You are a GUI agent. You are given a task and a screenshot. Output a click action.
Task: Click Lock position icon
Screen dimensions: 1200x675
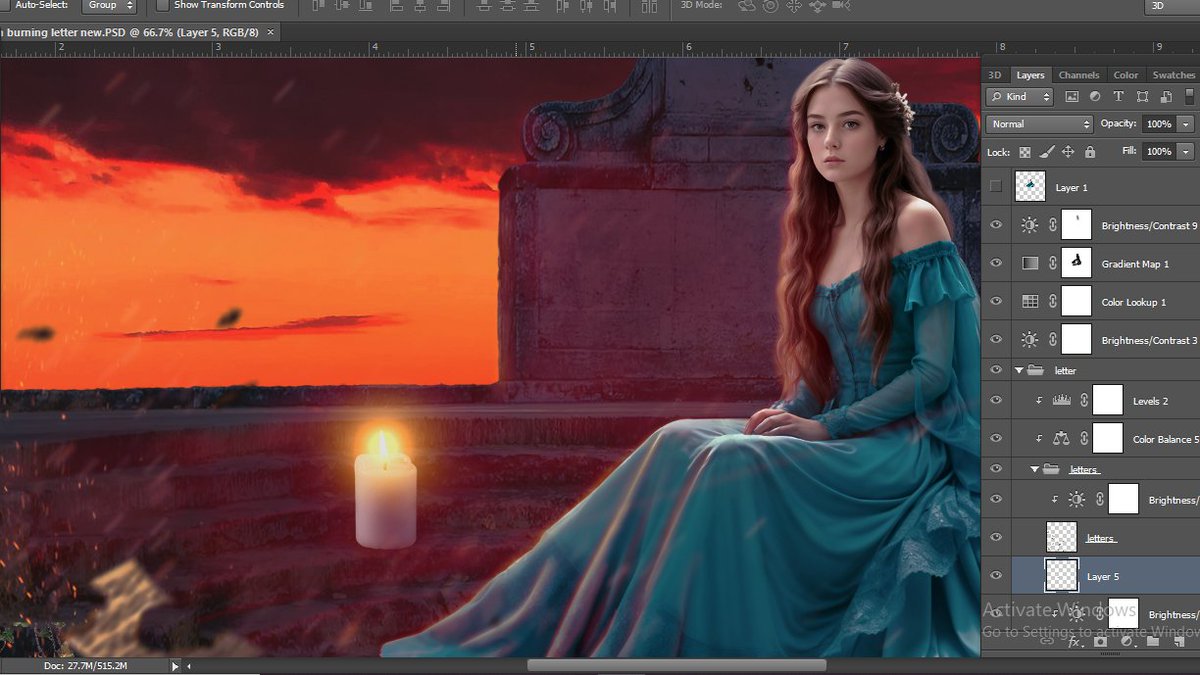1068,152
